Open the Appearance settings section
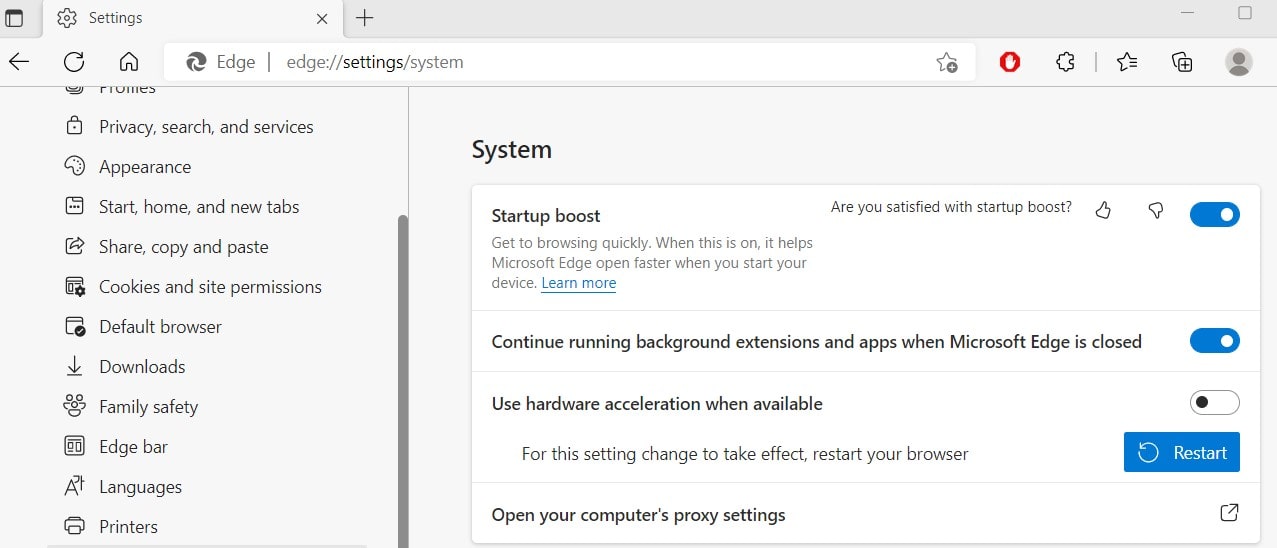The width and height of the screenshot is (1277, 548). [x=144, y=167]
